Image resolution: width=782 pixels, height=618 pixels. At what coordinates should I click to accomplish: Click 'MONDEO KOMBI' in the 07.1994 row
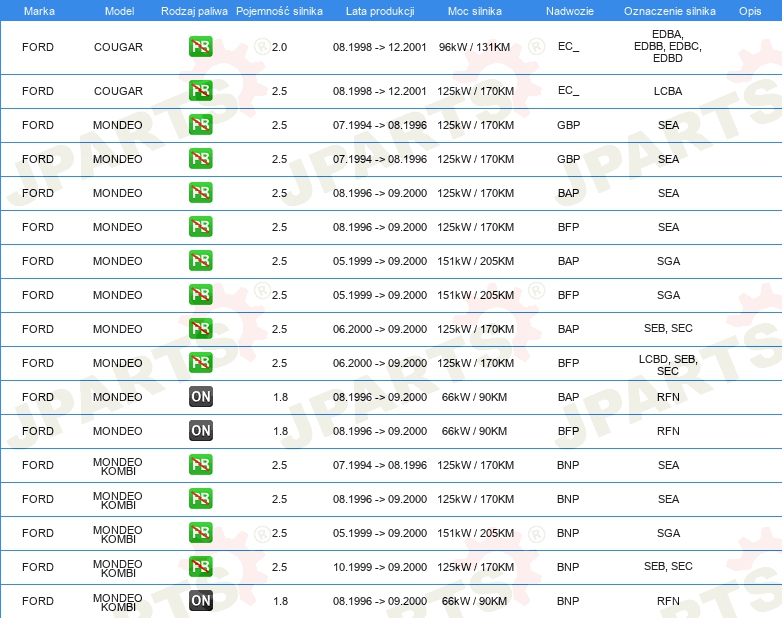tap(118, 466)
